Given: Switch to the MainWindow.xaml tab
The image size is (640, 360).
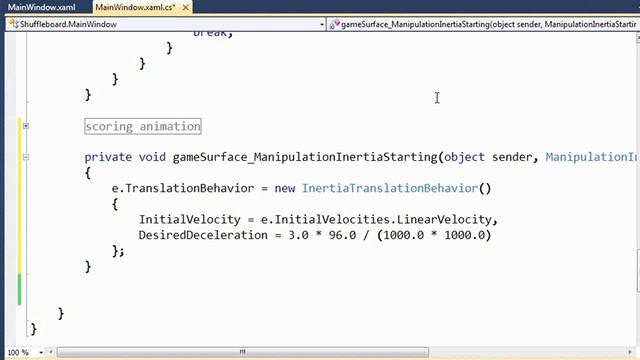Looking at the screenshot, I should pos(42,7).
